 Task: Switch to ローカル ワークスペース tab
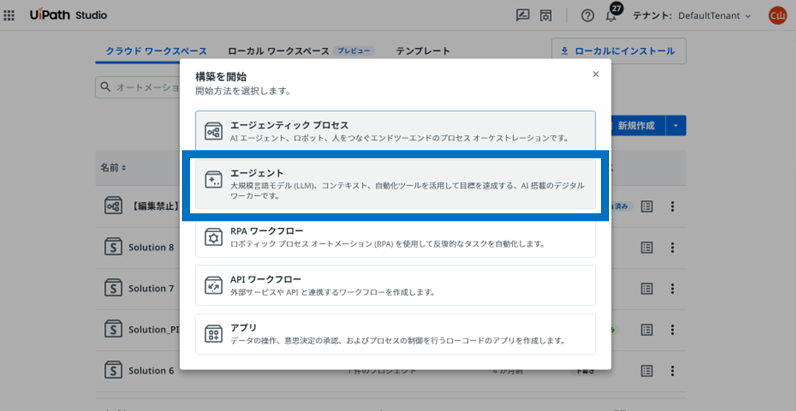pyautogui.click(x=279, y=51)
